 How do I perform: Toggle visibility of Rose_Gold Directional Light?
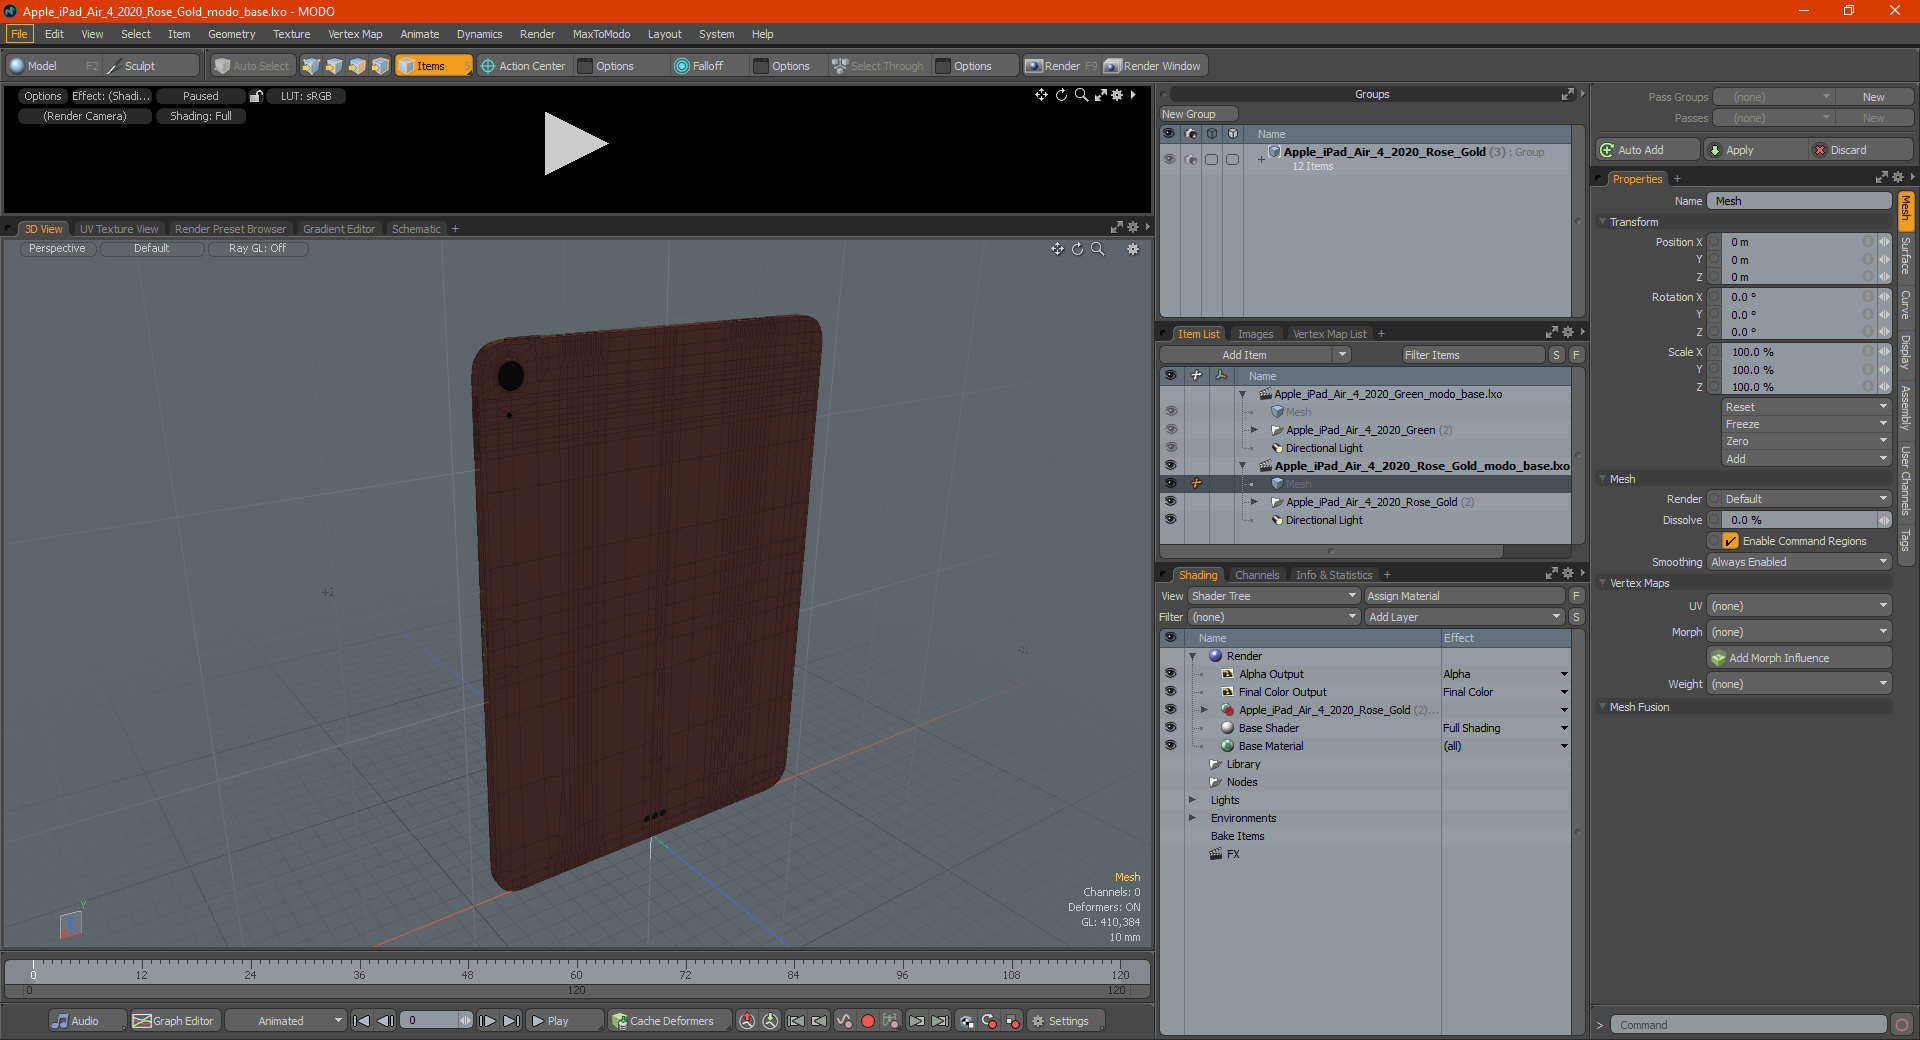[1170, 520]
